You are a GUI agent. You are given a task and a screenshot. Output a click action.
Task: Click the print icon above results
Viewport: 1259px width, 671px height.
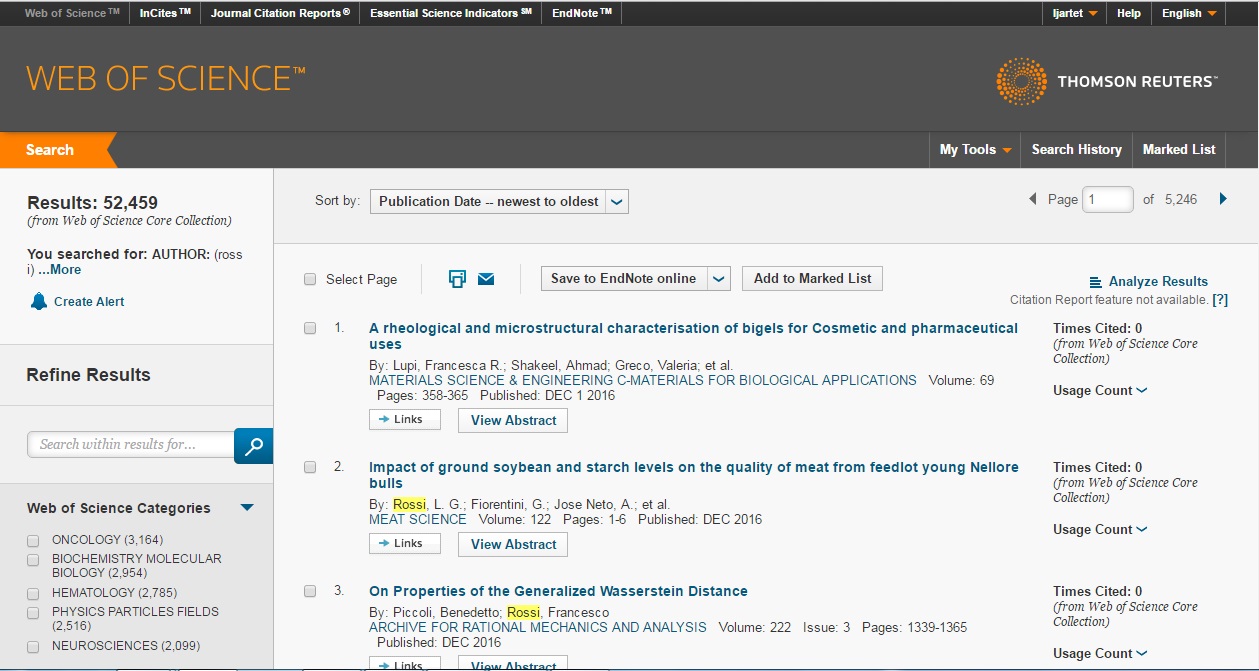tap(457, 279)
